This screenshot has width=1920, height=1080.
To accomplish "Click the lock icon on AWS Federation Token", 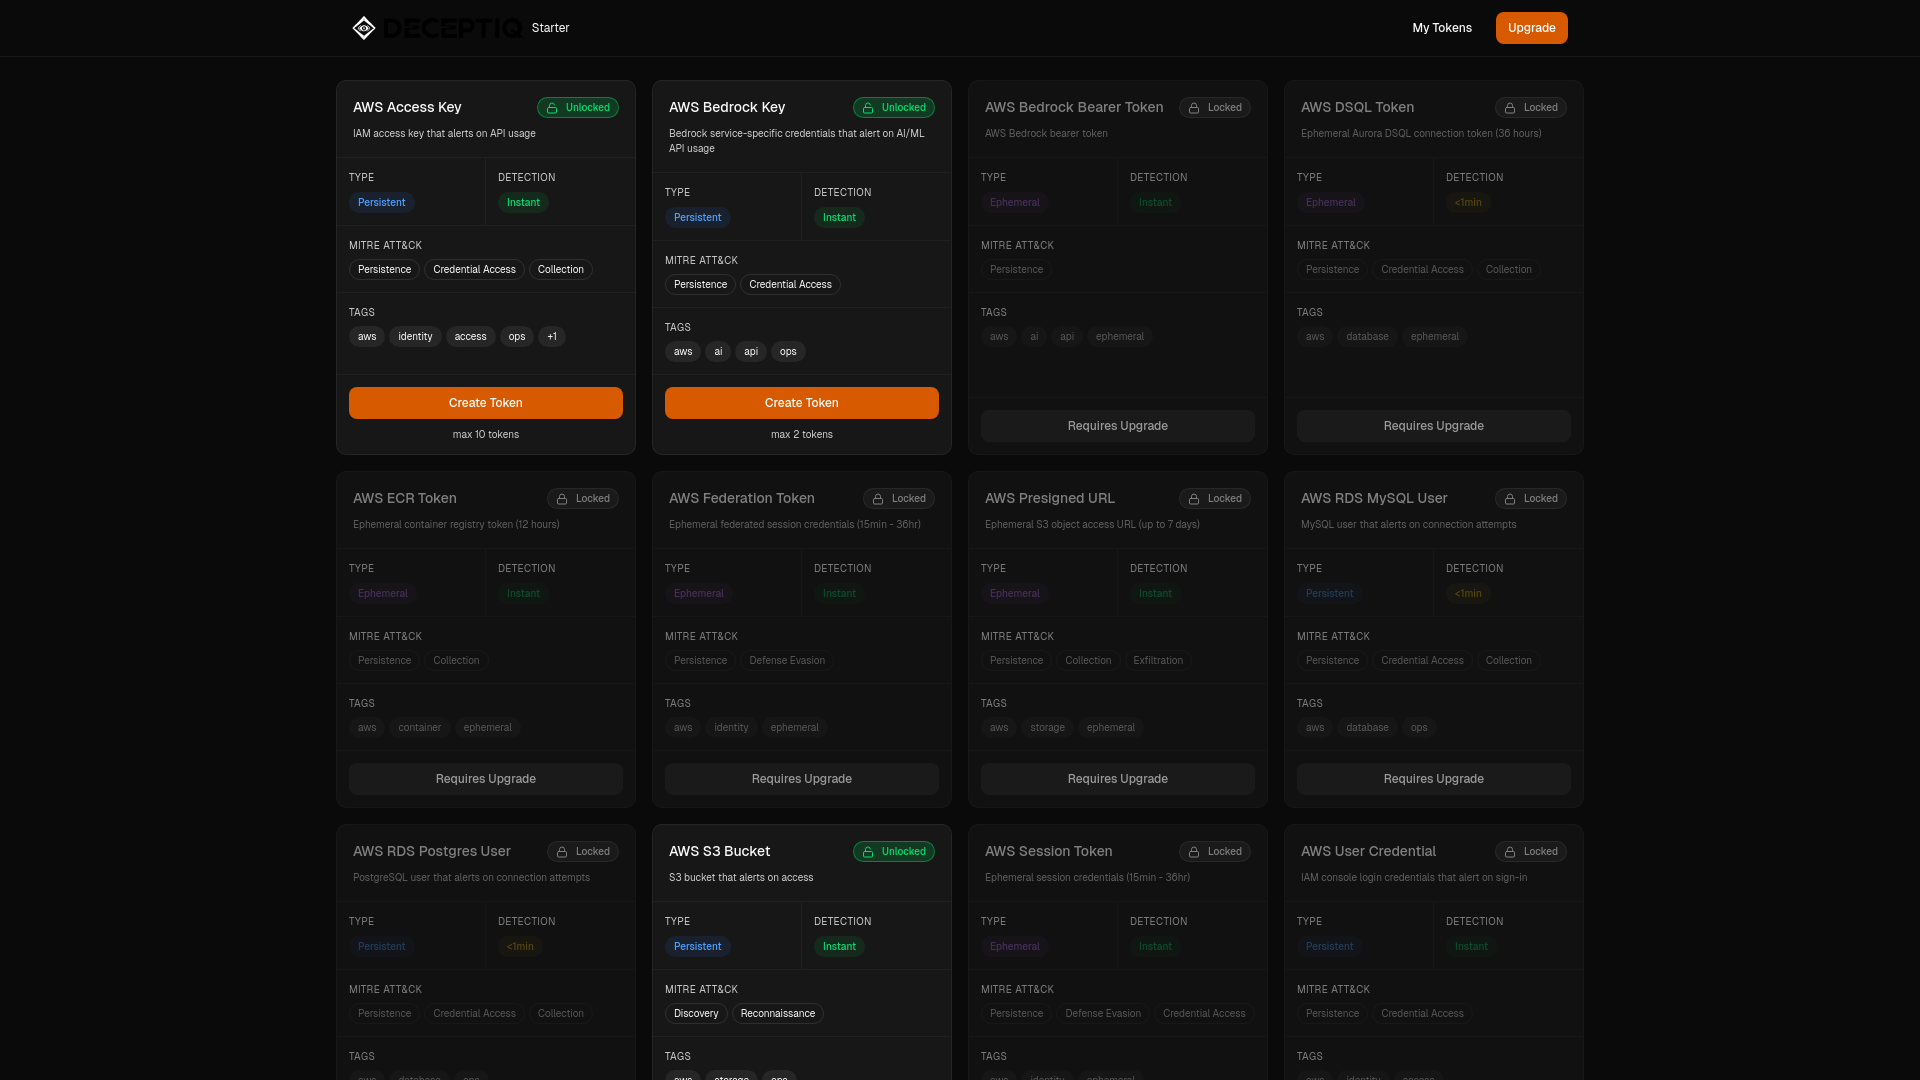I will [878, 499].
